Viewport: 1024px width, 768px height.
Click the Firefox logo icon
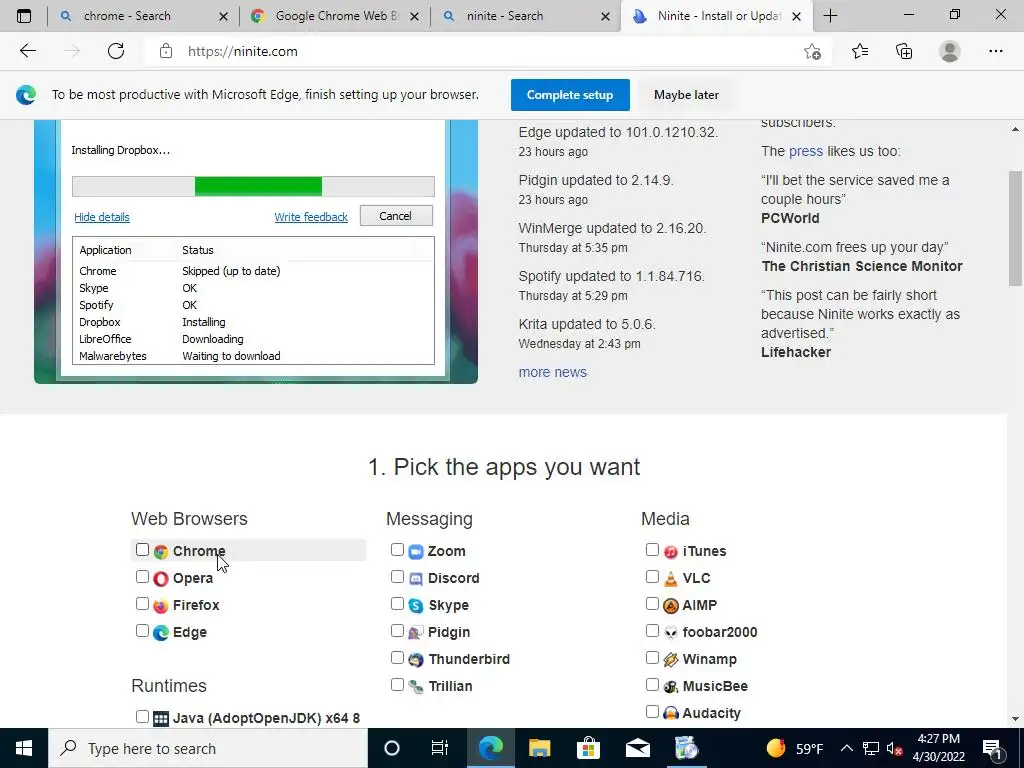point(161,606)
